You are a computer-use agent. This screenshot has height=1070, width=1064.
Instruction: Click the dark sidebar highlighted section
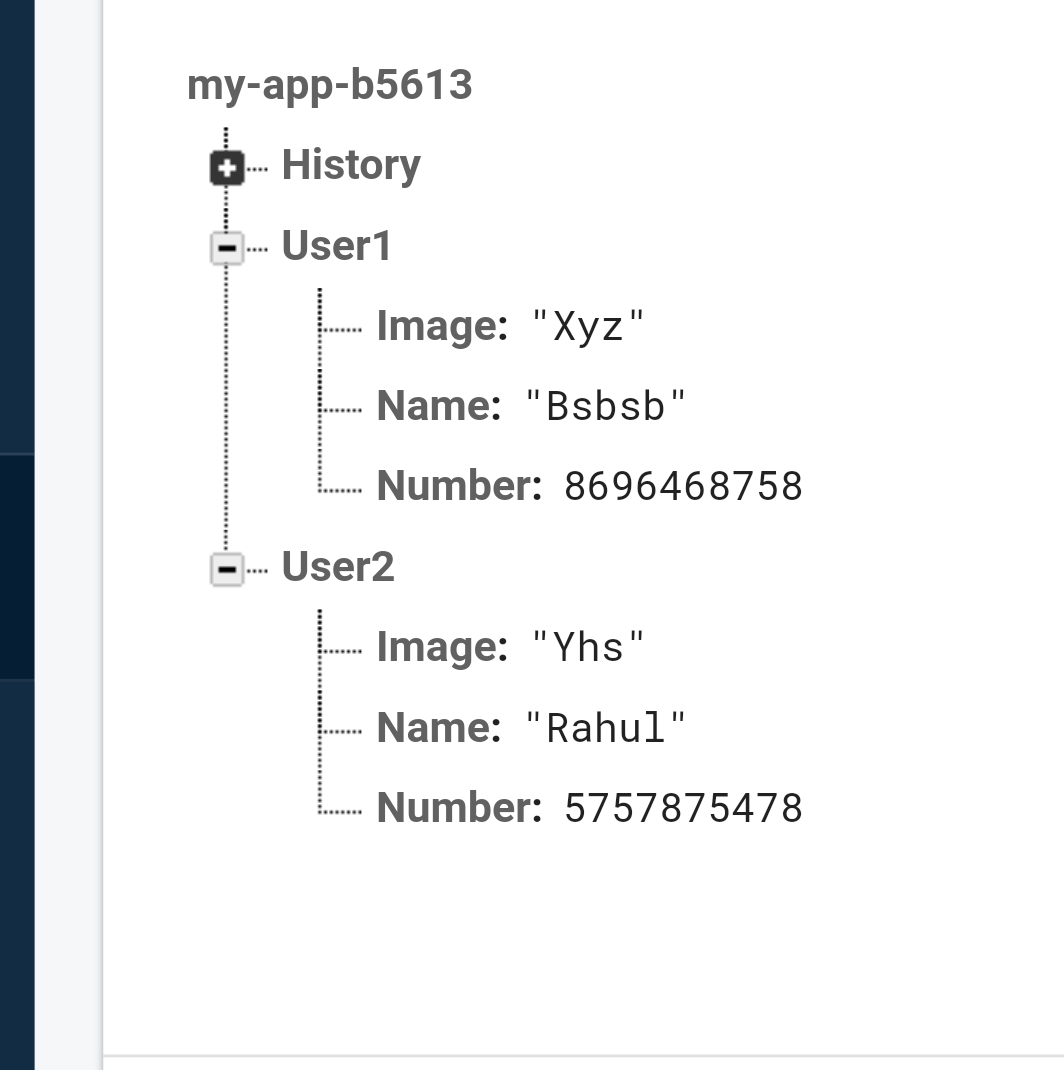[x=17, y=566]
